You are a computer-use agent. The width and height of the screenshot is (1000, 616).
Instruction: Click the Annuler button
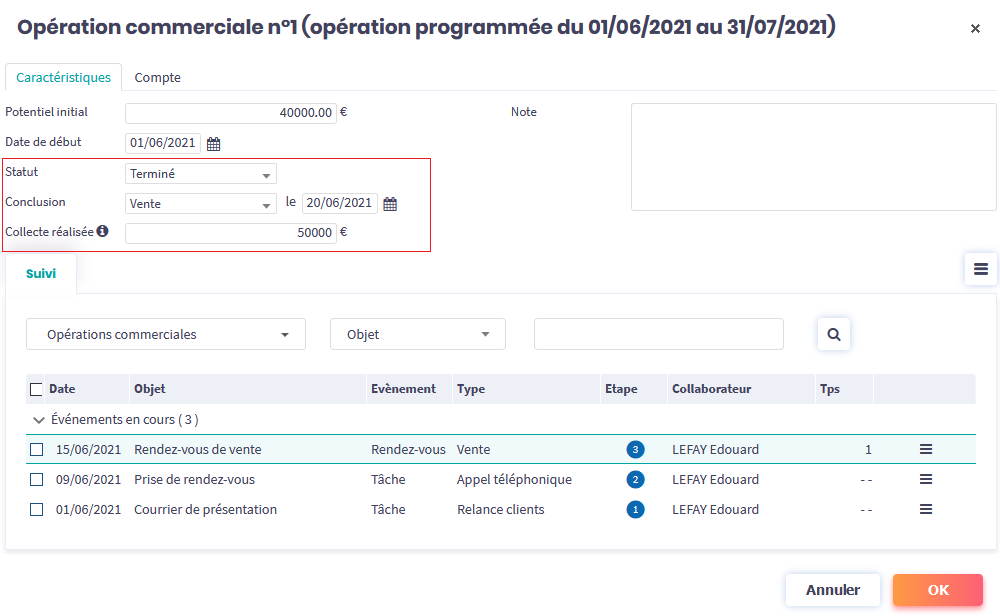click(x=832, y=590)
